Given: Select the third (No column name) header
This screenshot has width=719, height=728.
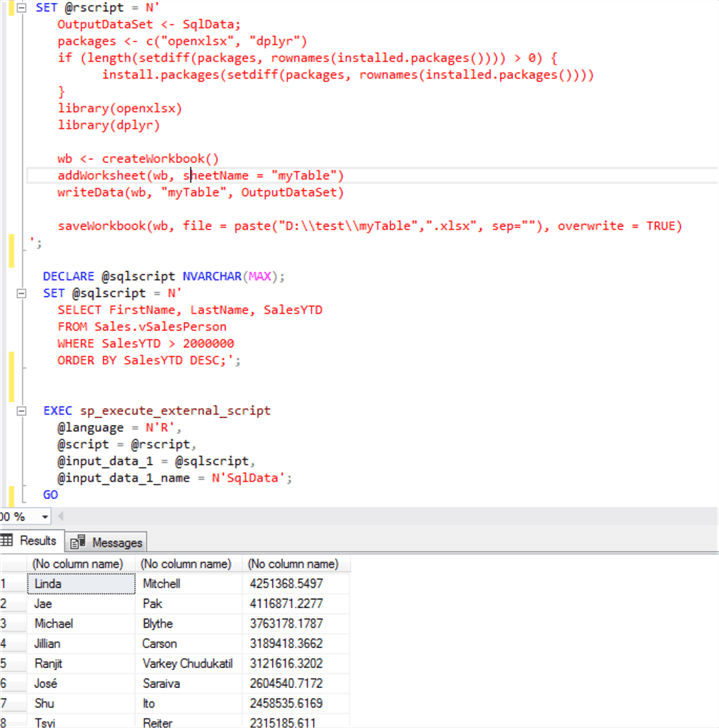Looking at the screenshot, I should [296, 564].
